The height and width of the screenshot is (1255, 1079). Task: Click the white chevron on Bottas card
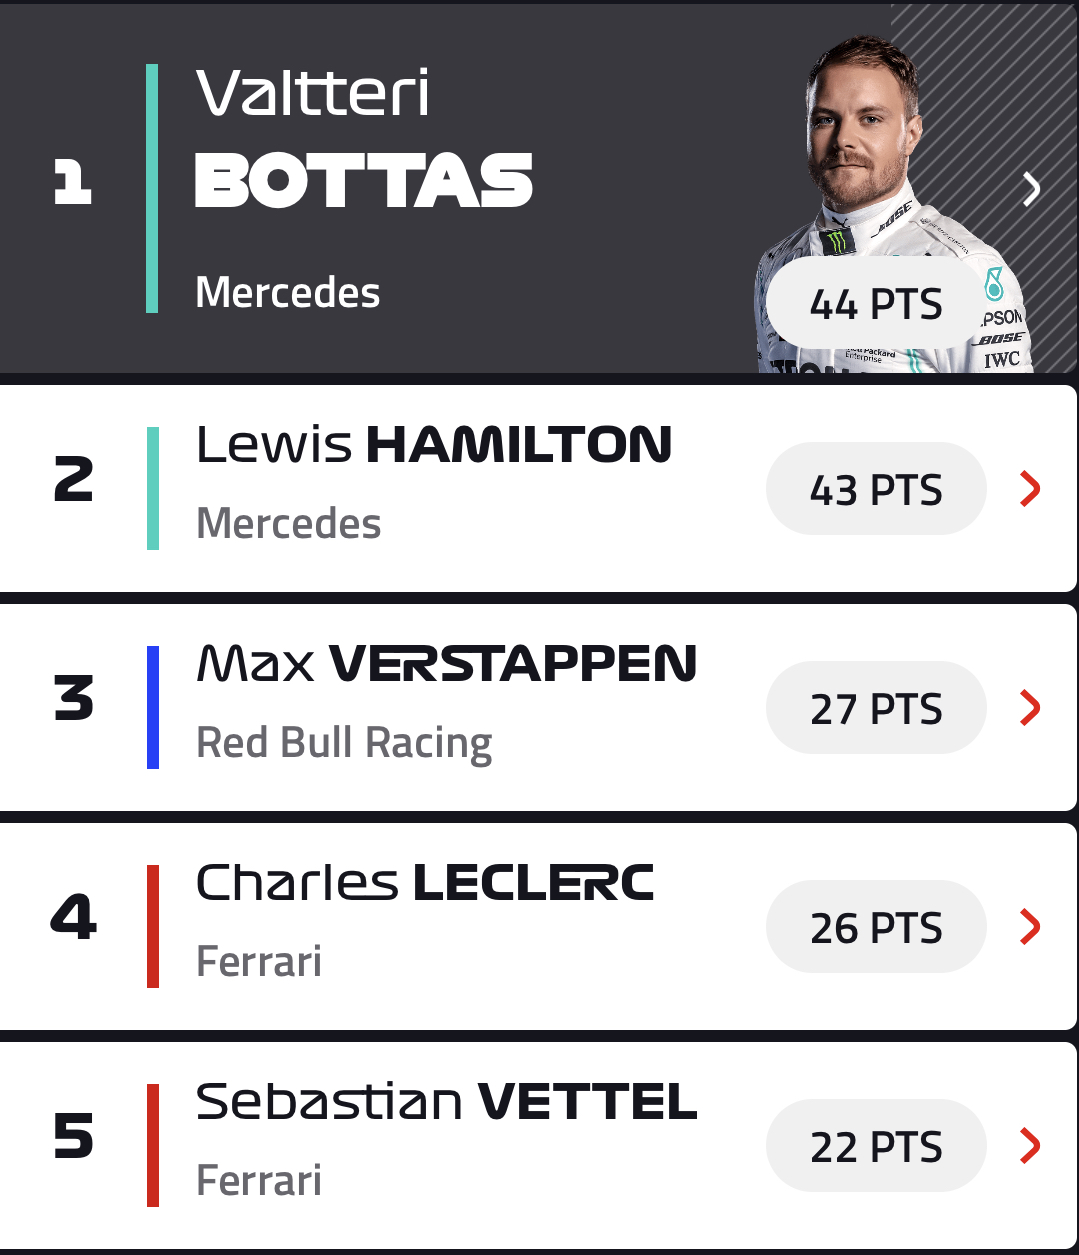pos(1031,188)
